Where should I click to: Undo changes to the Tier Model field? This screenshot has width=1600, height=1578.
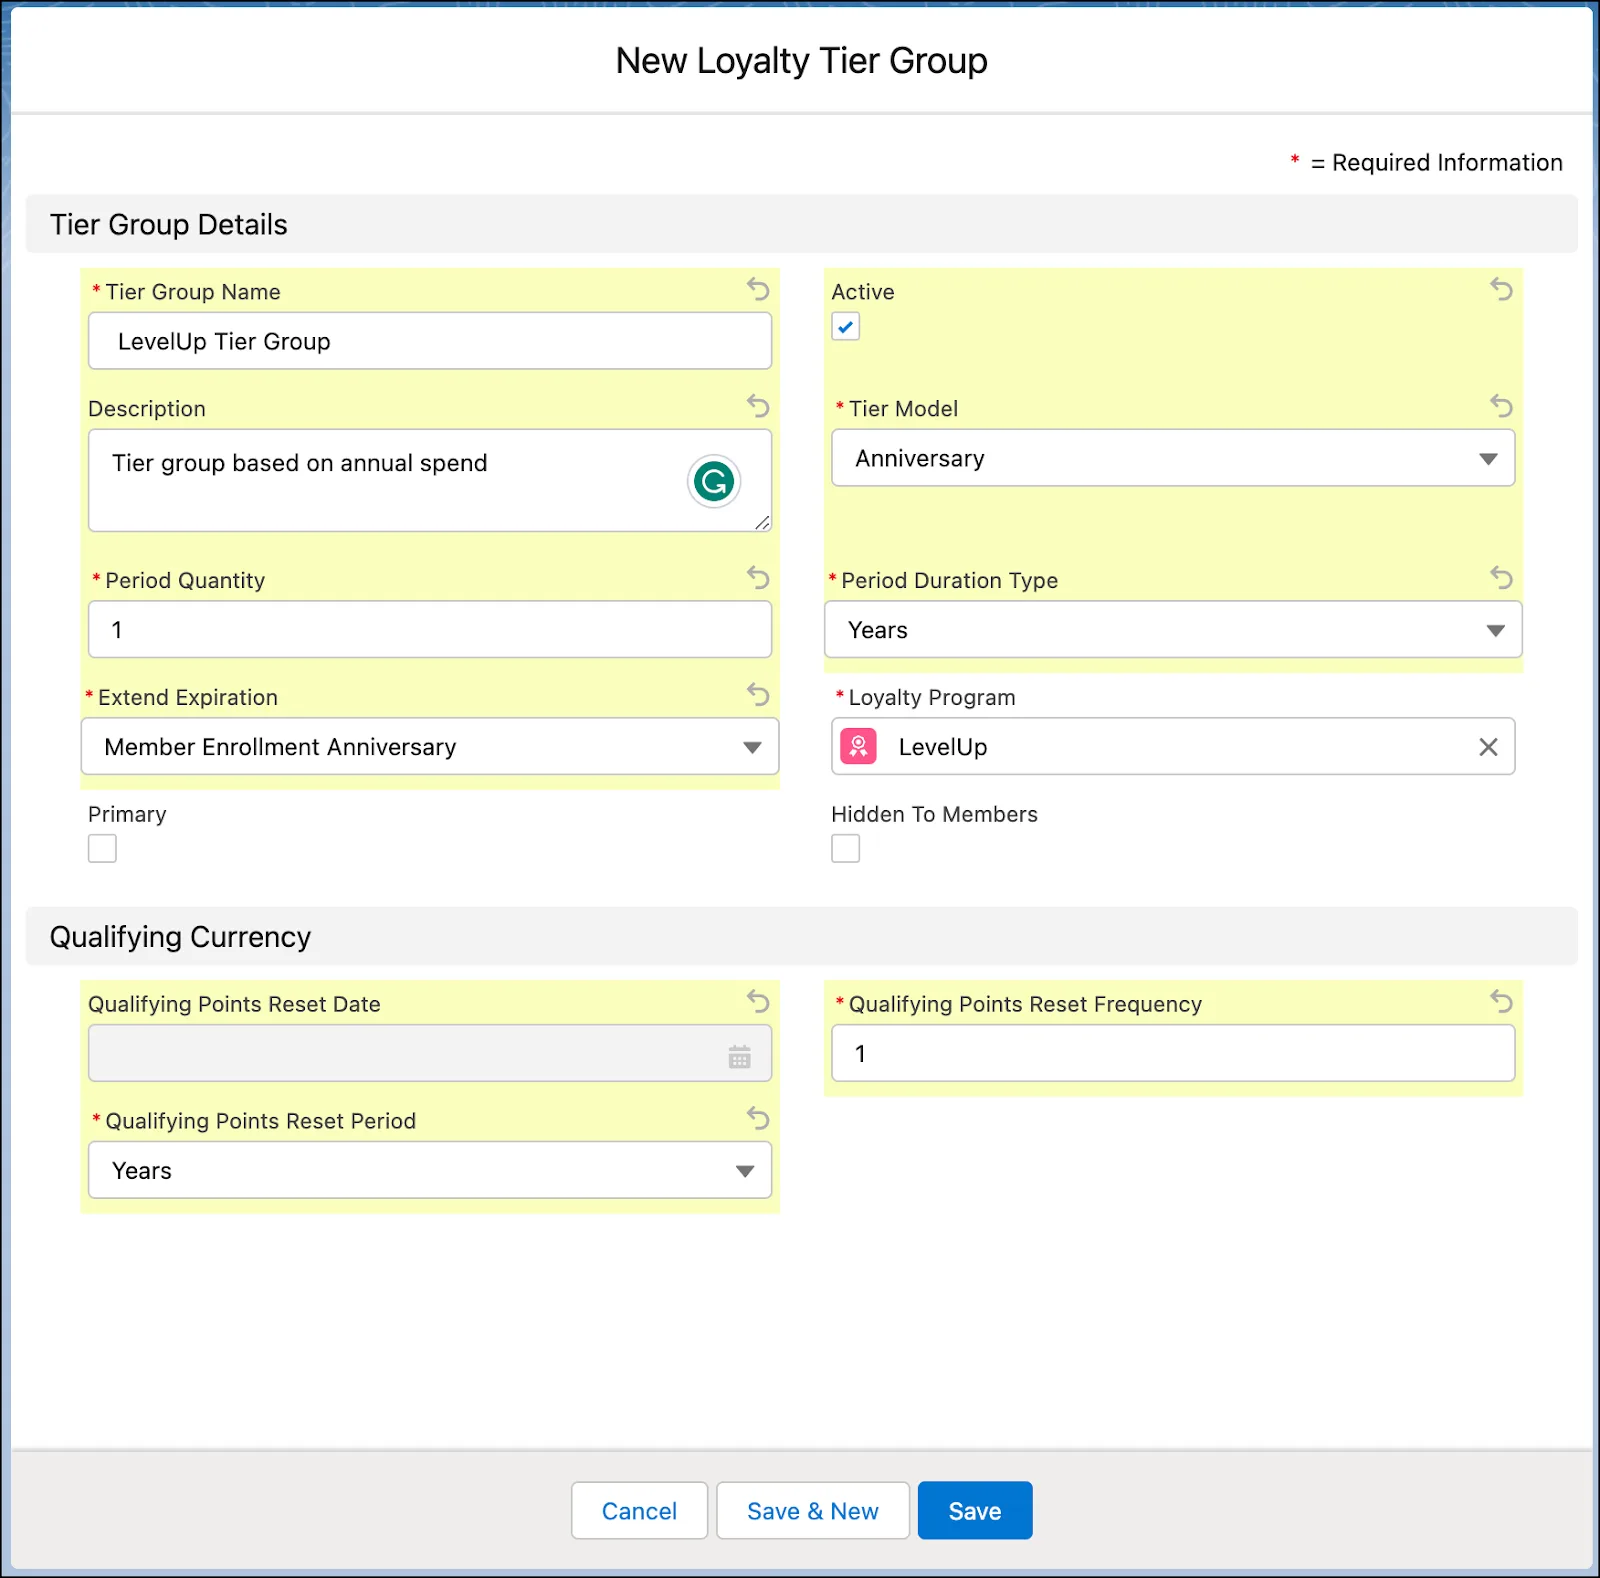point(1501,407)
